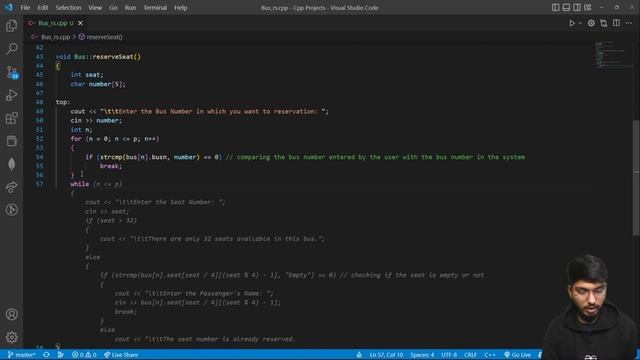Click Ln 57, Col 10 position indicator
Image resolution: width=640 pixels, height=360 pixels.
[386, 355]
